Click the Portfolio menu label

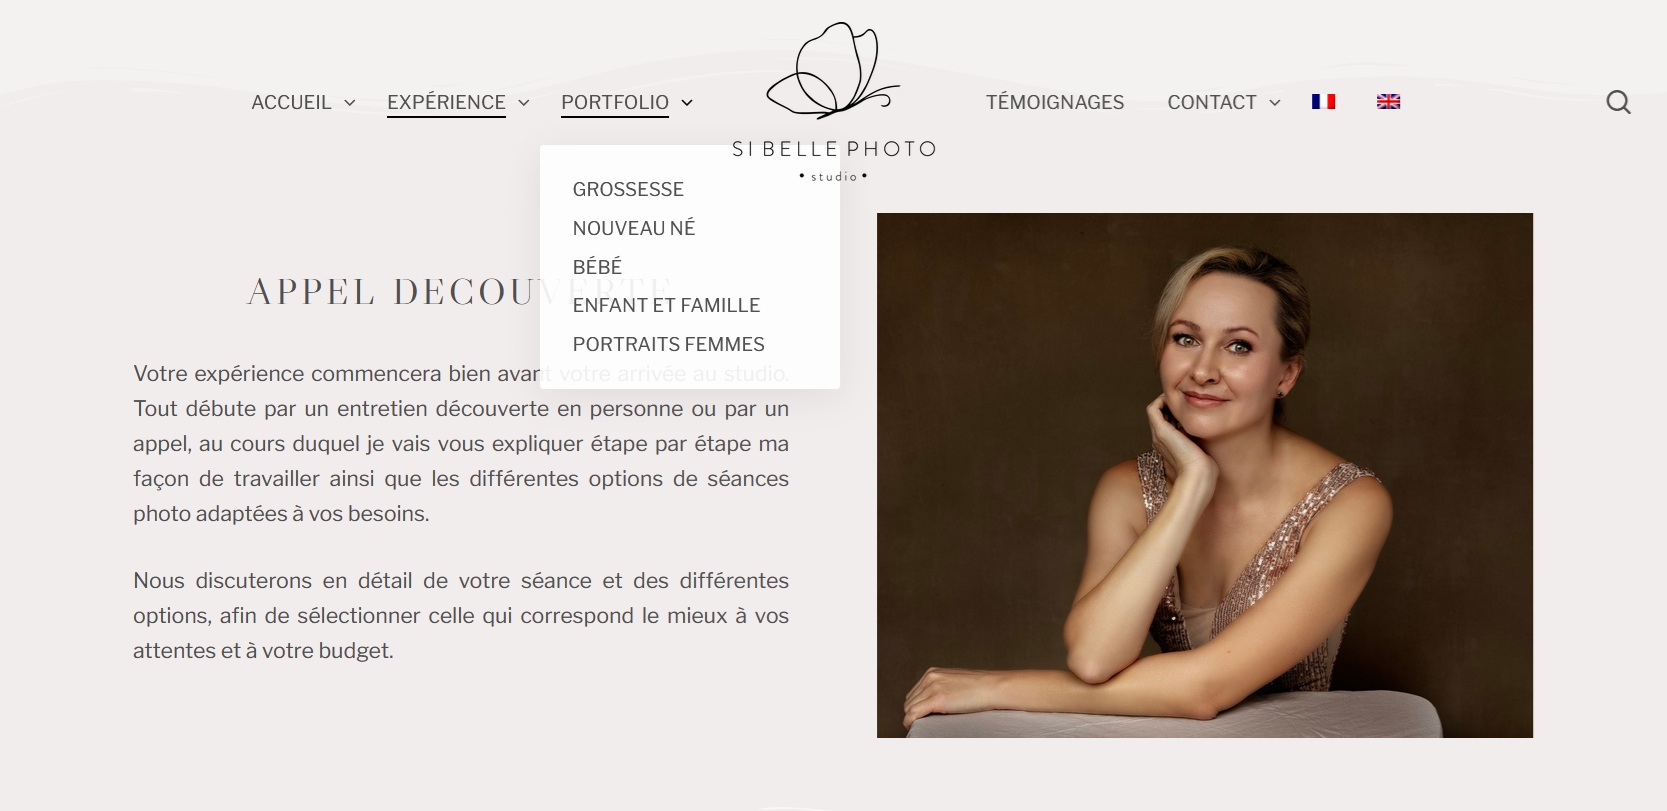(x=615, y=102)
